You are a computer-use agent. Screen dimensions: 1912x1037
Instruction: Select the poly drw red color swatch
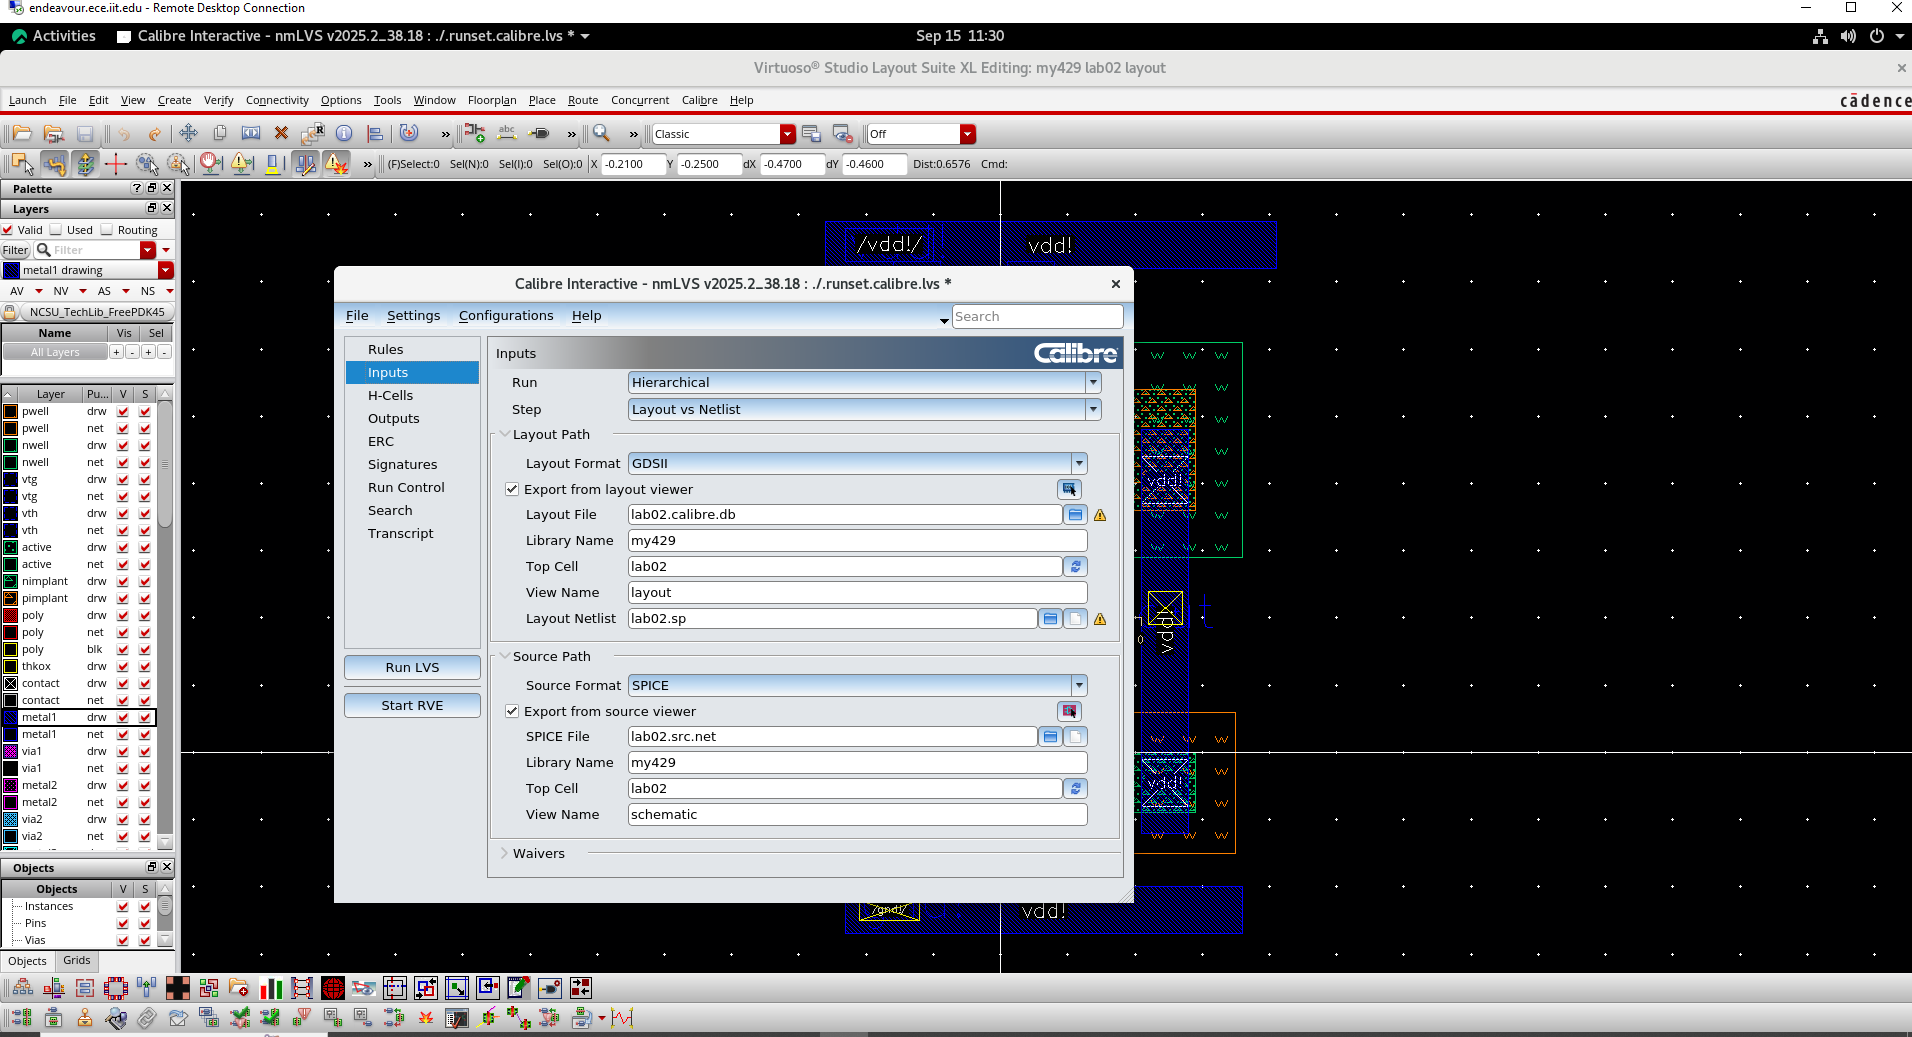[11, 616]
